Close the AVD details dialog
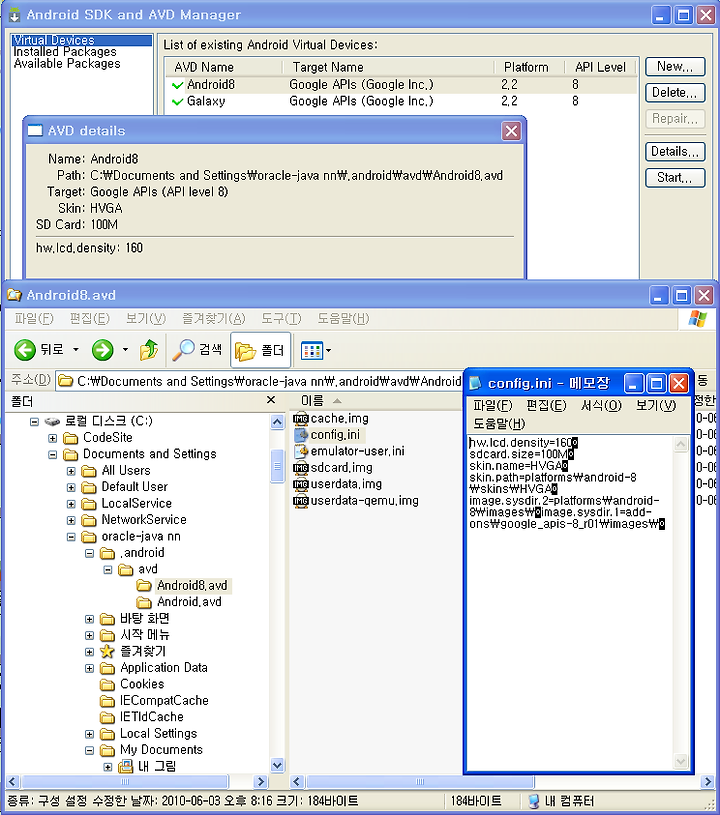The width and height of the screenshot is (720, 815). pyautogui.click(x=511, y=131)
